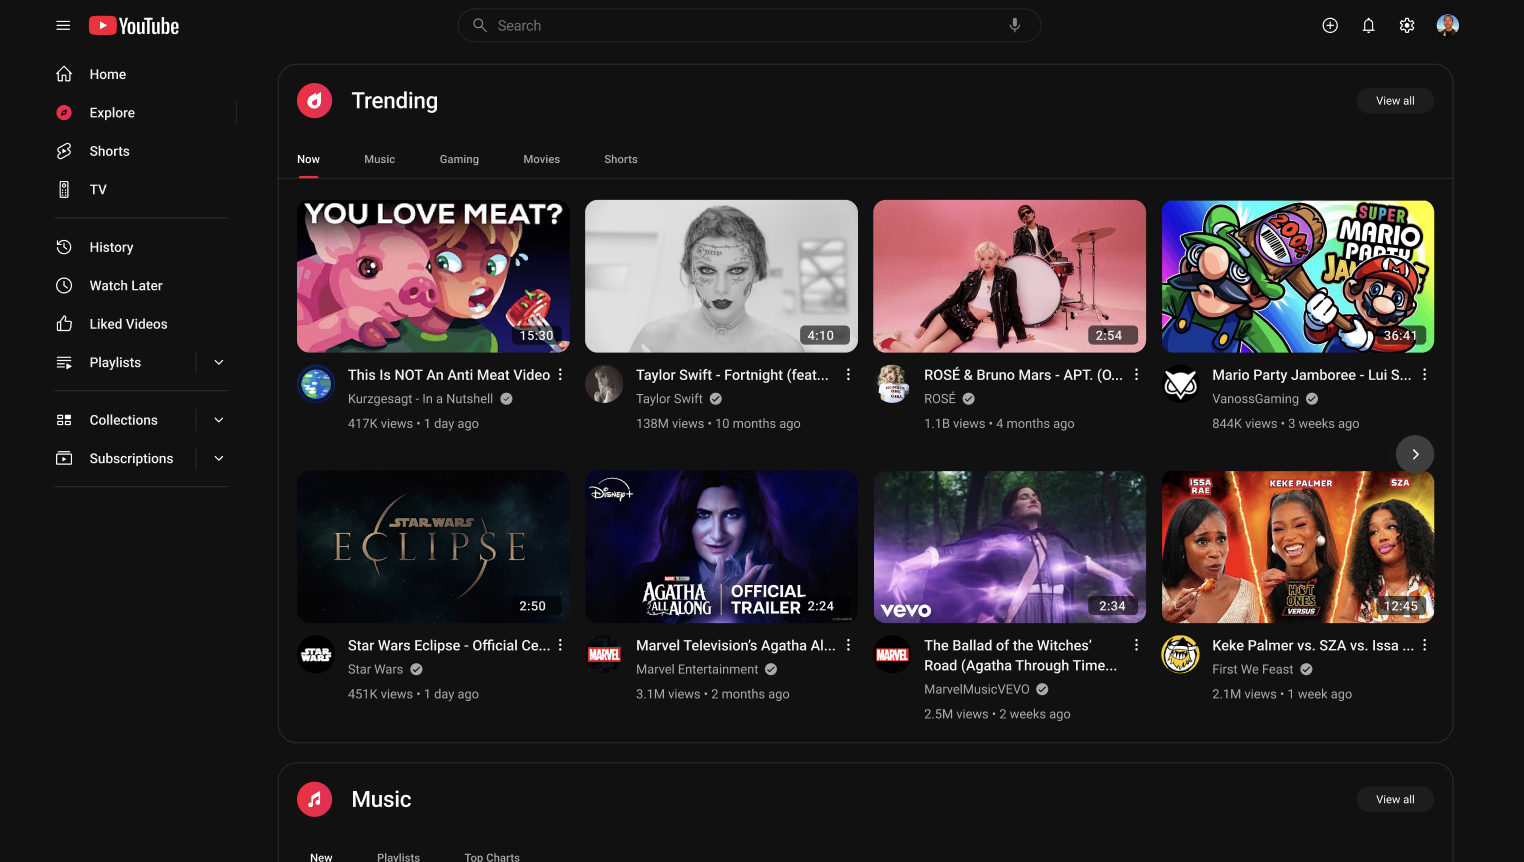Click Kurzgesagt channel avatar

[316, 384]
